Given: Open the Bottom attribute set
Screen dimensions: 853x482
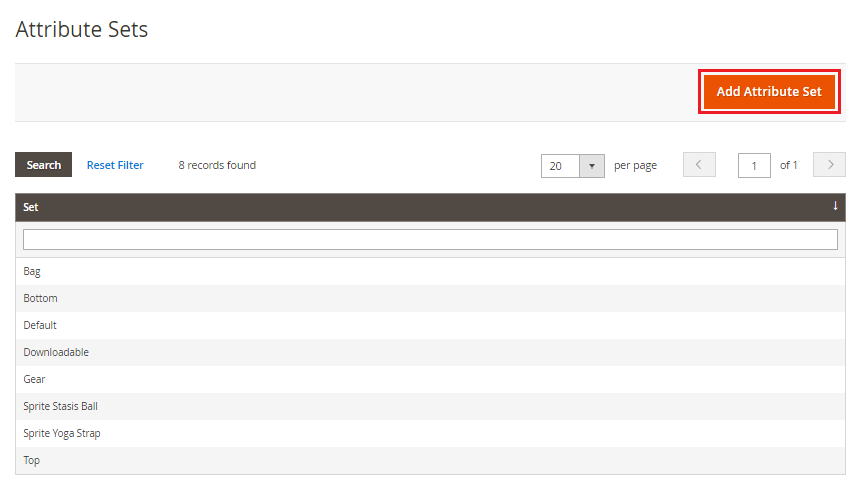Looking at the screenshot, I should point(40,298).
